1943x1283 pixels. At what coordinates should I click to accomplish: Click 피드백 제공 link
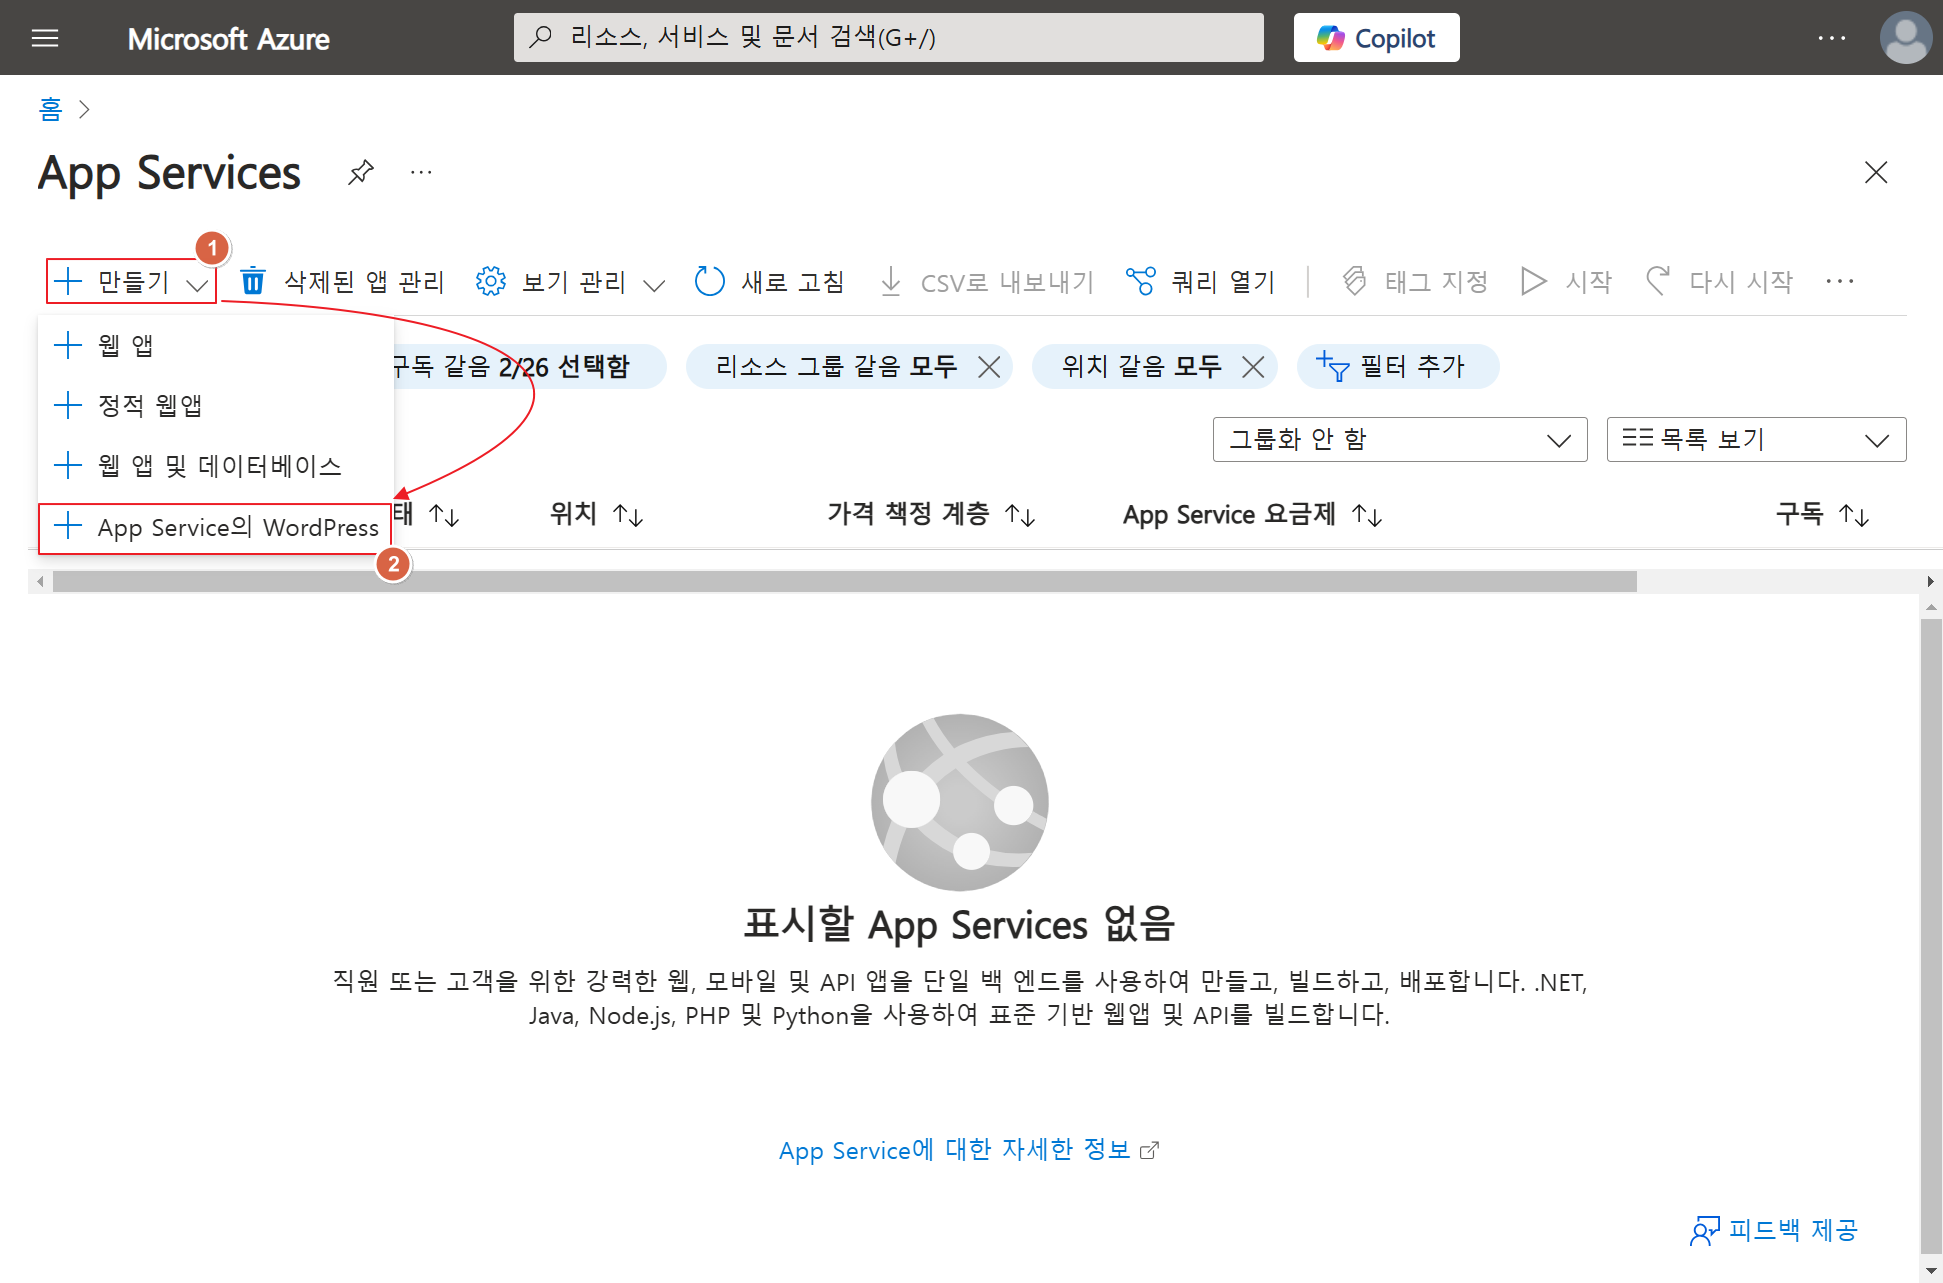[x=1774, y=1231]
